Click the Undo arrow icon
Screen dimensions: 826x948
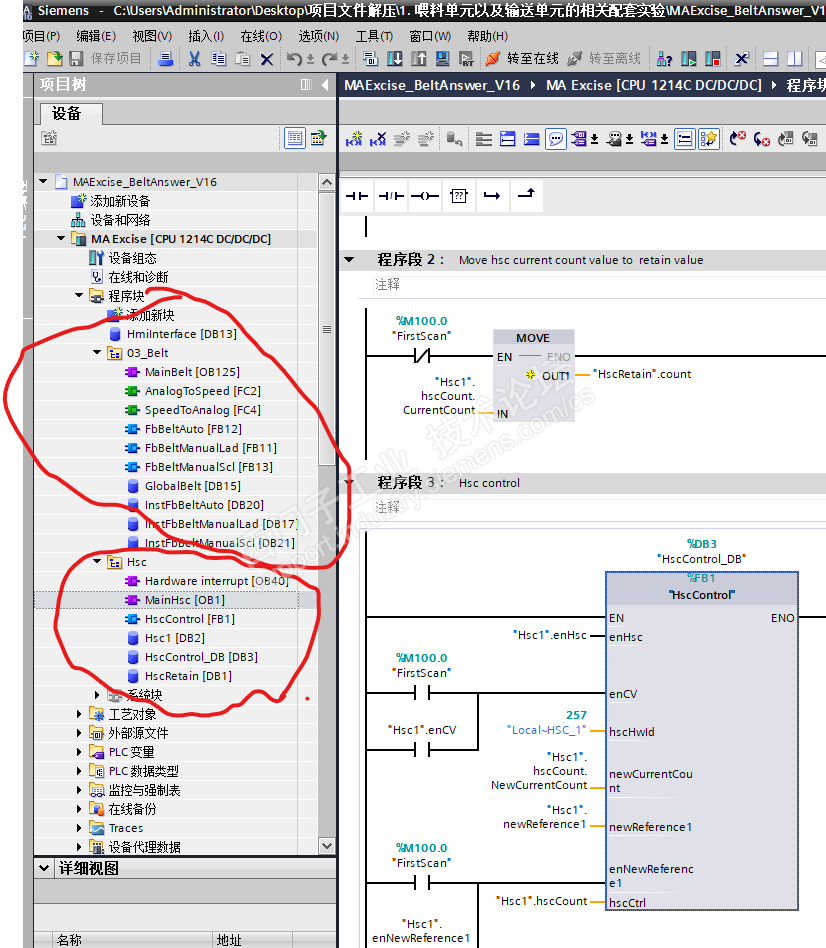click(x=294, y=59)
